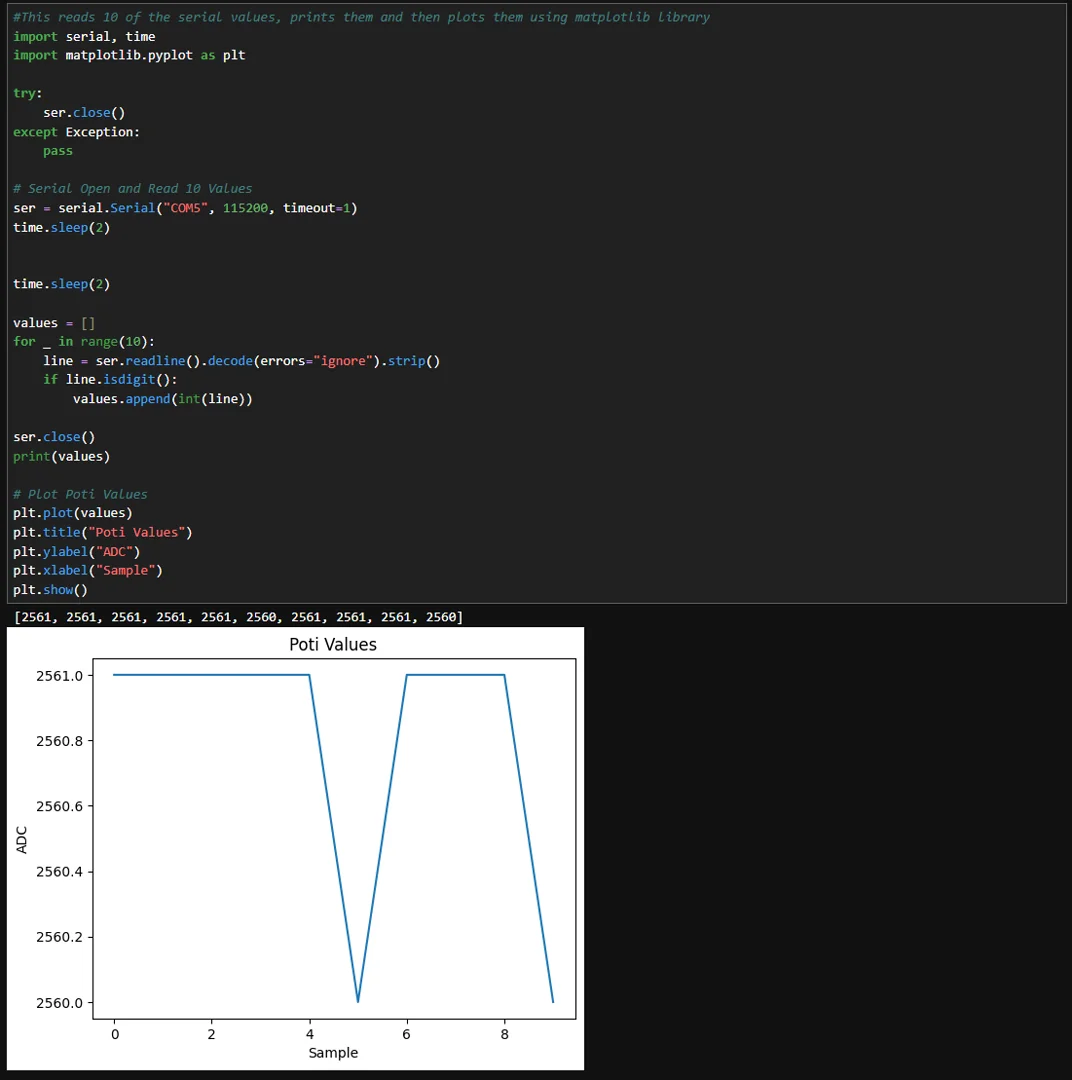Click the comment line starting '#This reads 10'
Screen dimensions: 1072x1080
tap(361, 17)
